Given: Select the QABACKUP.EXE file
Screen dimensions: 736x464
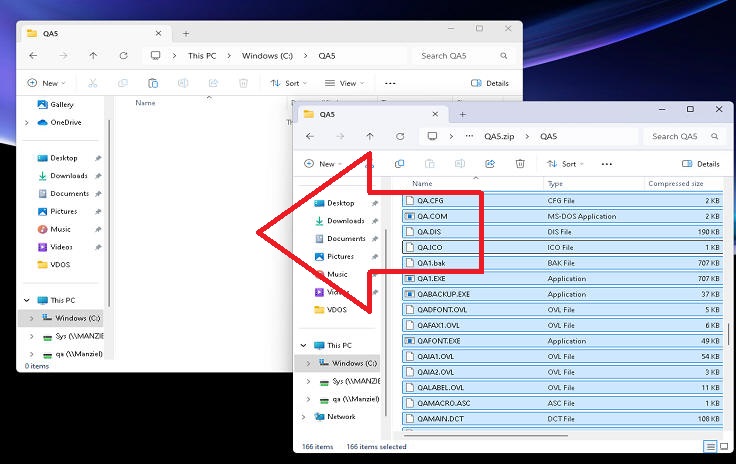Looking at the screenshot, I should [562, 294].
